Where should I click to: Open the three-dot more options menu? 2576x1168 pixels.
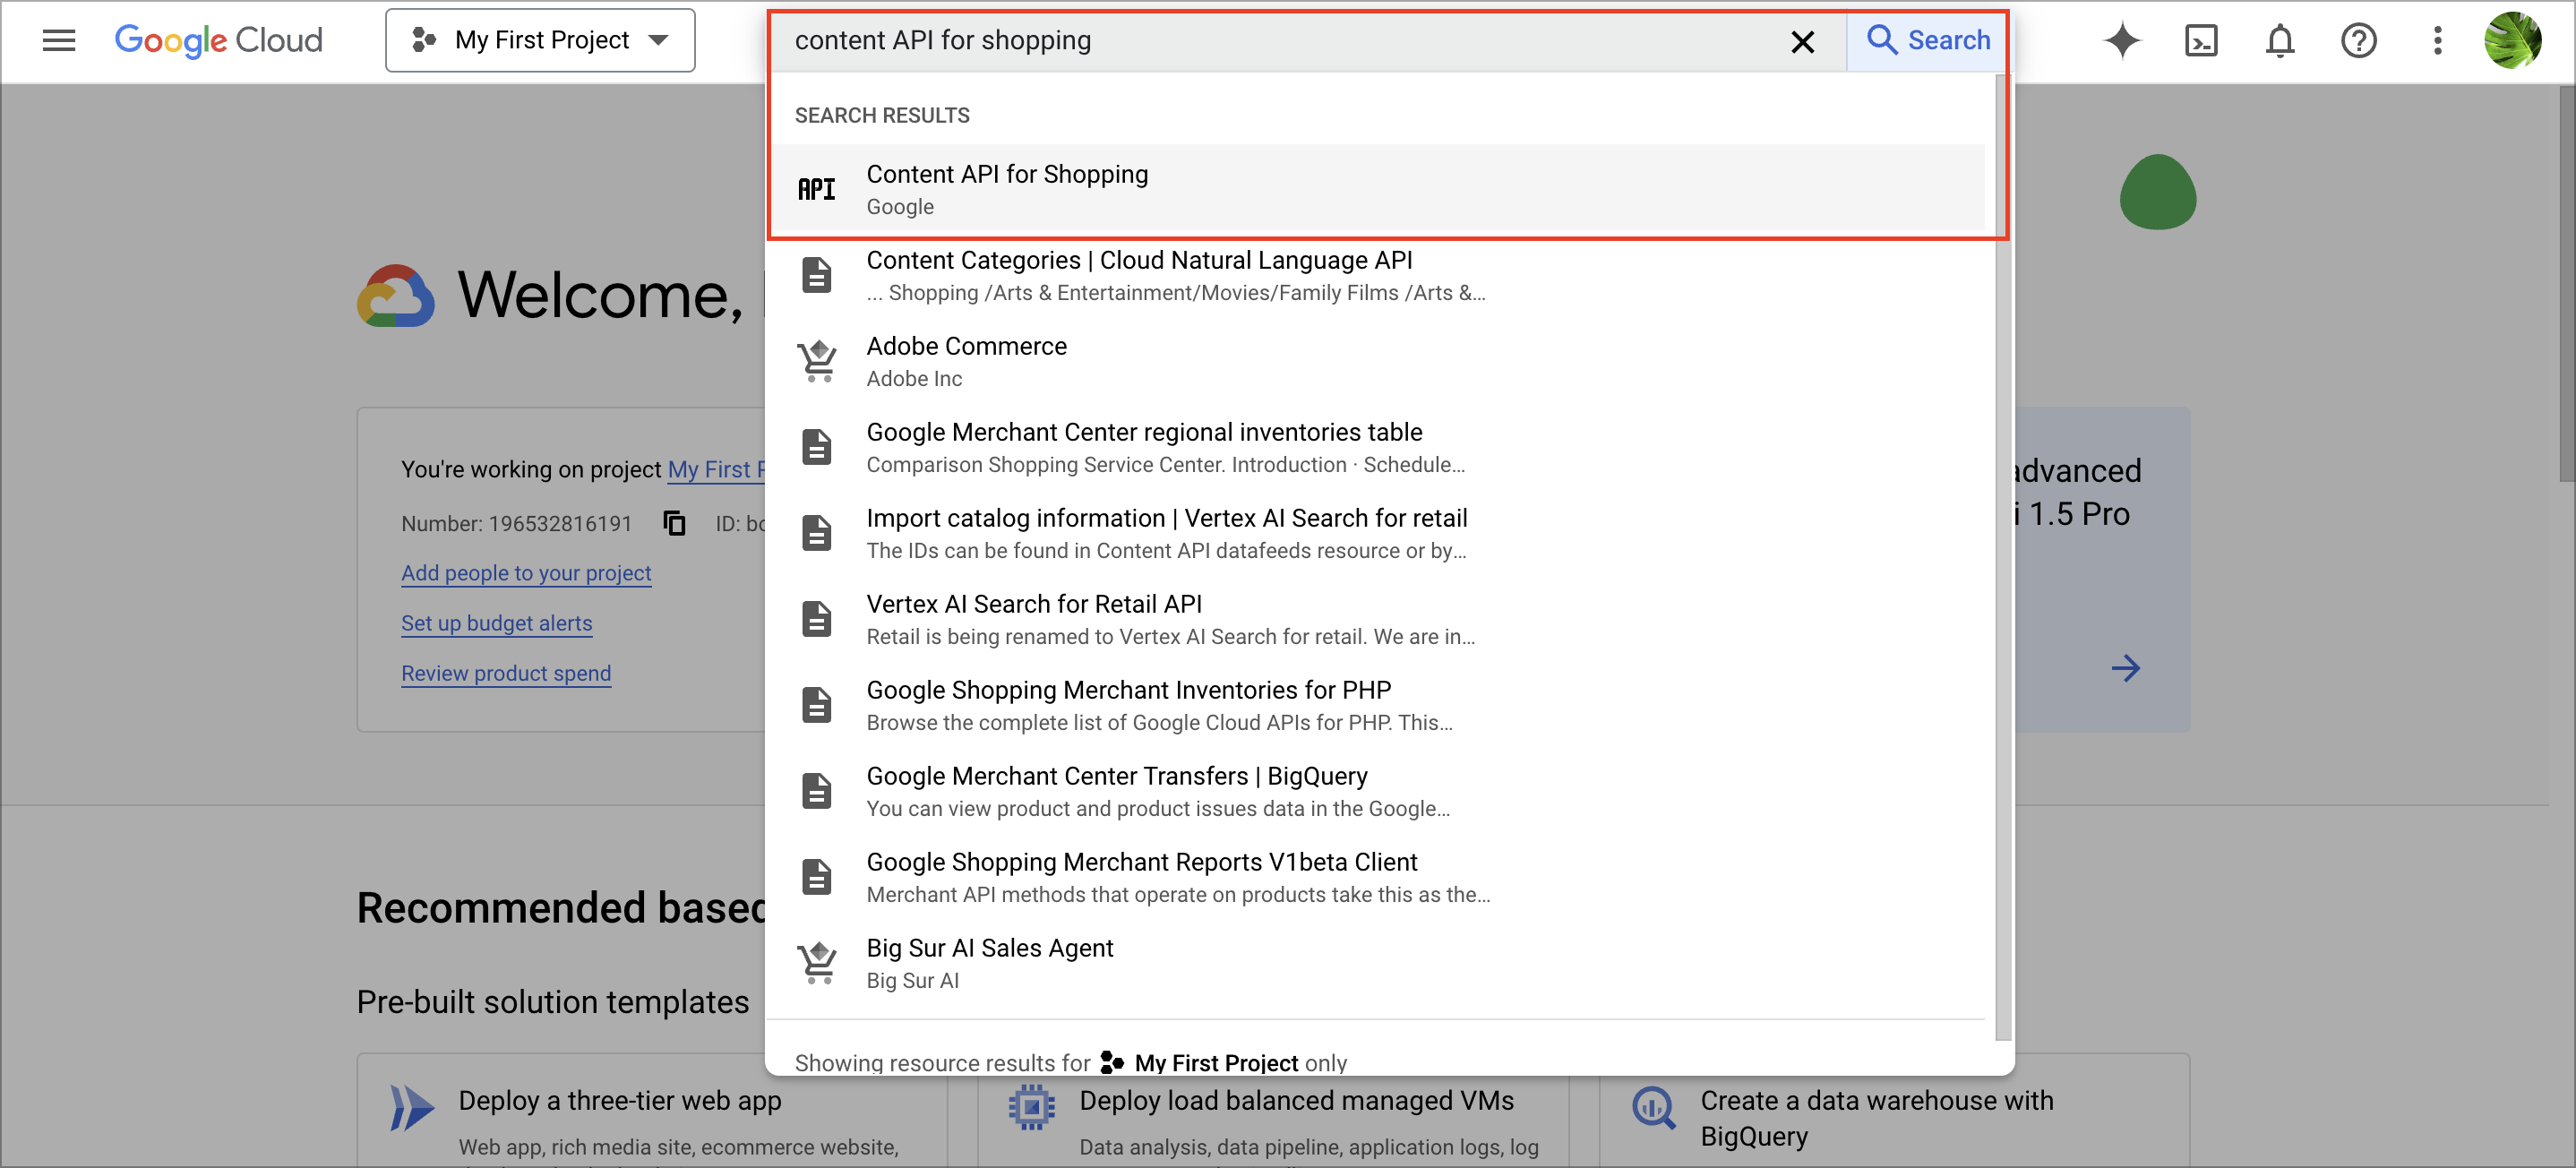2437,41
